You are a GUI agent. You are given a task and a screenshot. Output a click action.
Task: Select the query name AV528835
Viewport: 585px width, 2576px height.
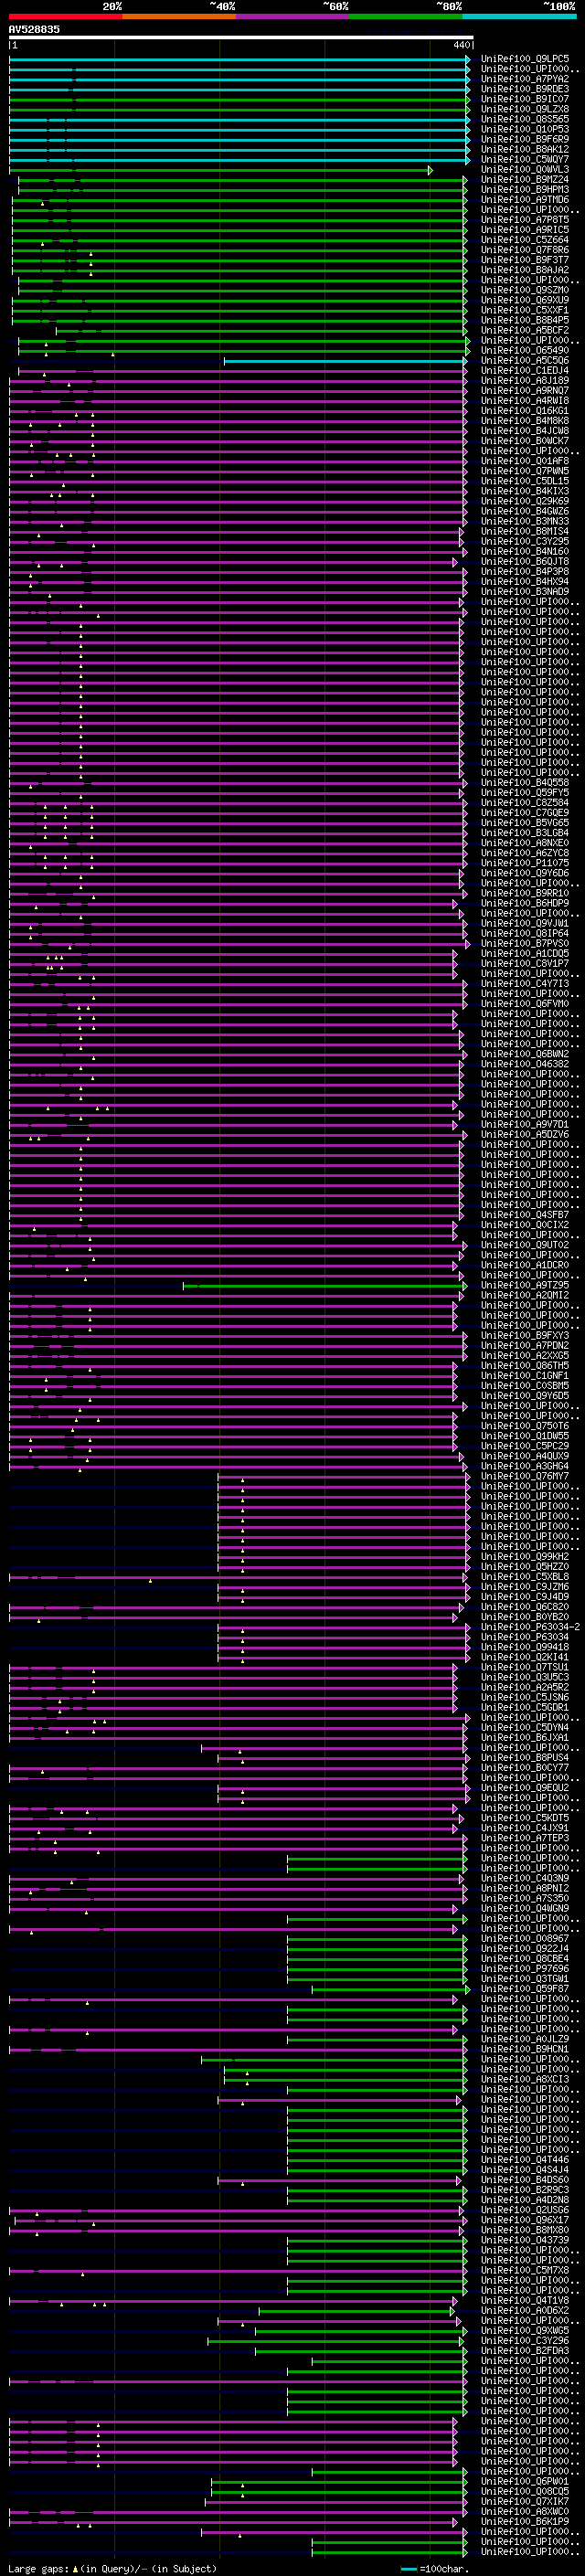(34, 29)
